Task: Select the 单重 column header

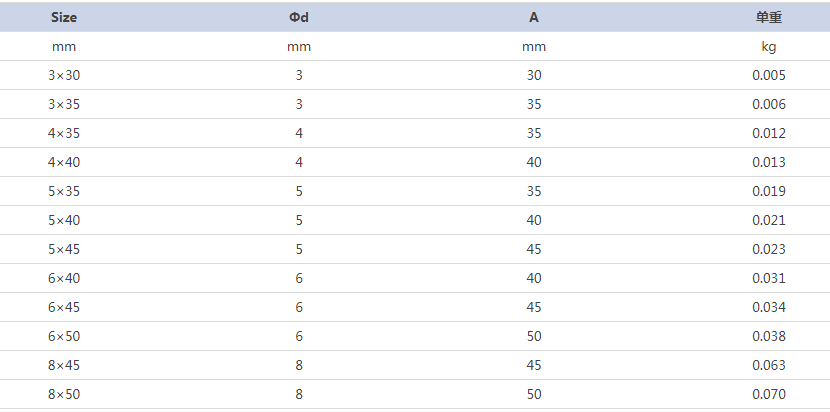Action: tap(769, 17)
